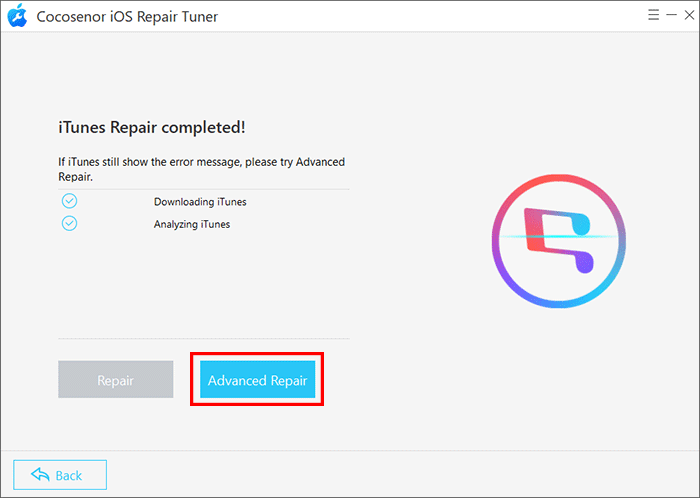Click the Advanced Repair button
Image resolution: width=700 pixels, height=498 pixels.
pos(257,379)
